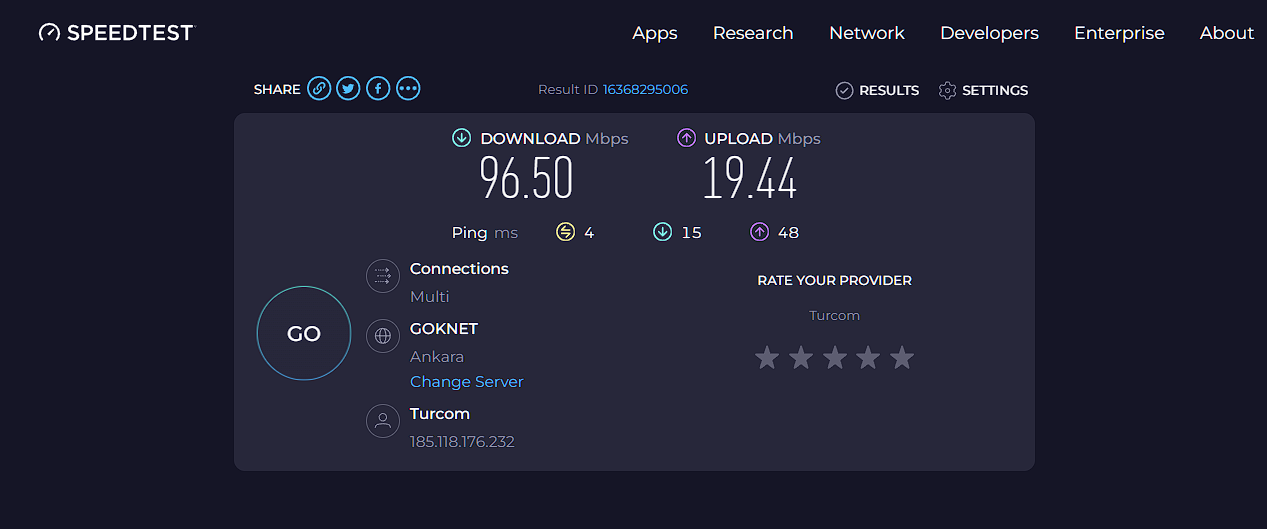Screen dimensions: 1267x529
Task: Click the Connections label
Action: 460,269
